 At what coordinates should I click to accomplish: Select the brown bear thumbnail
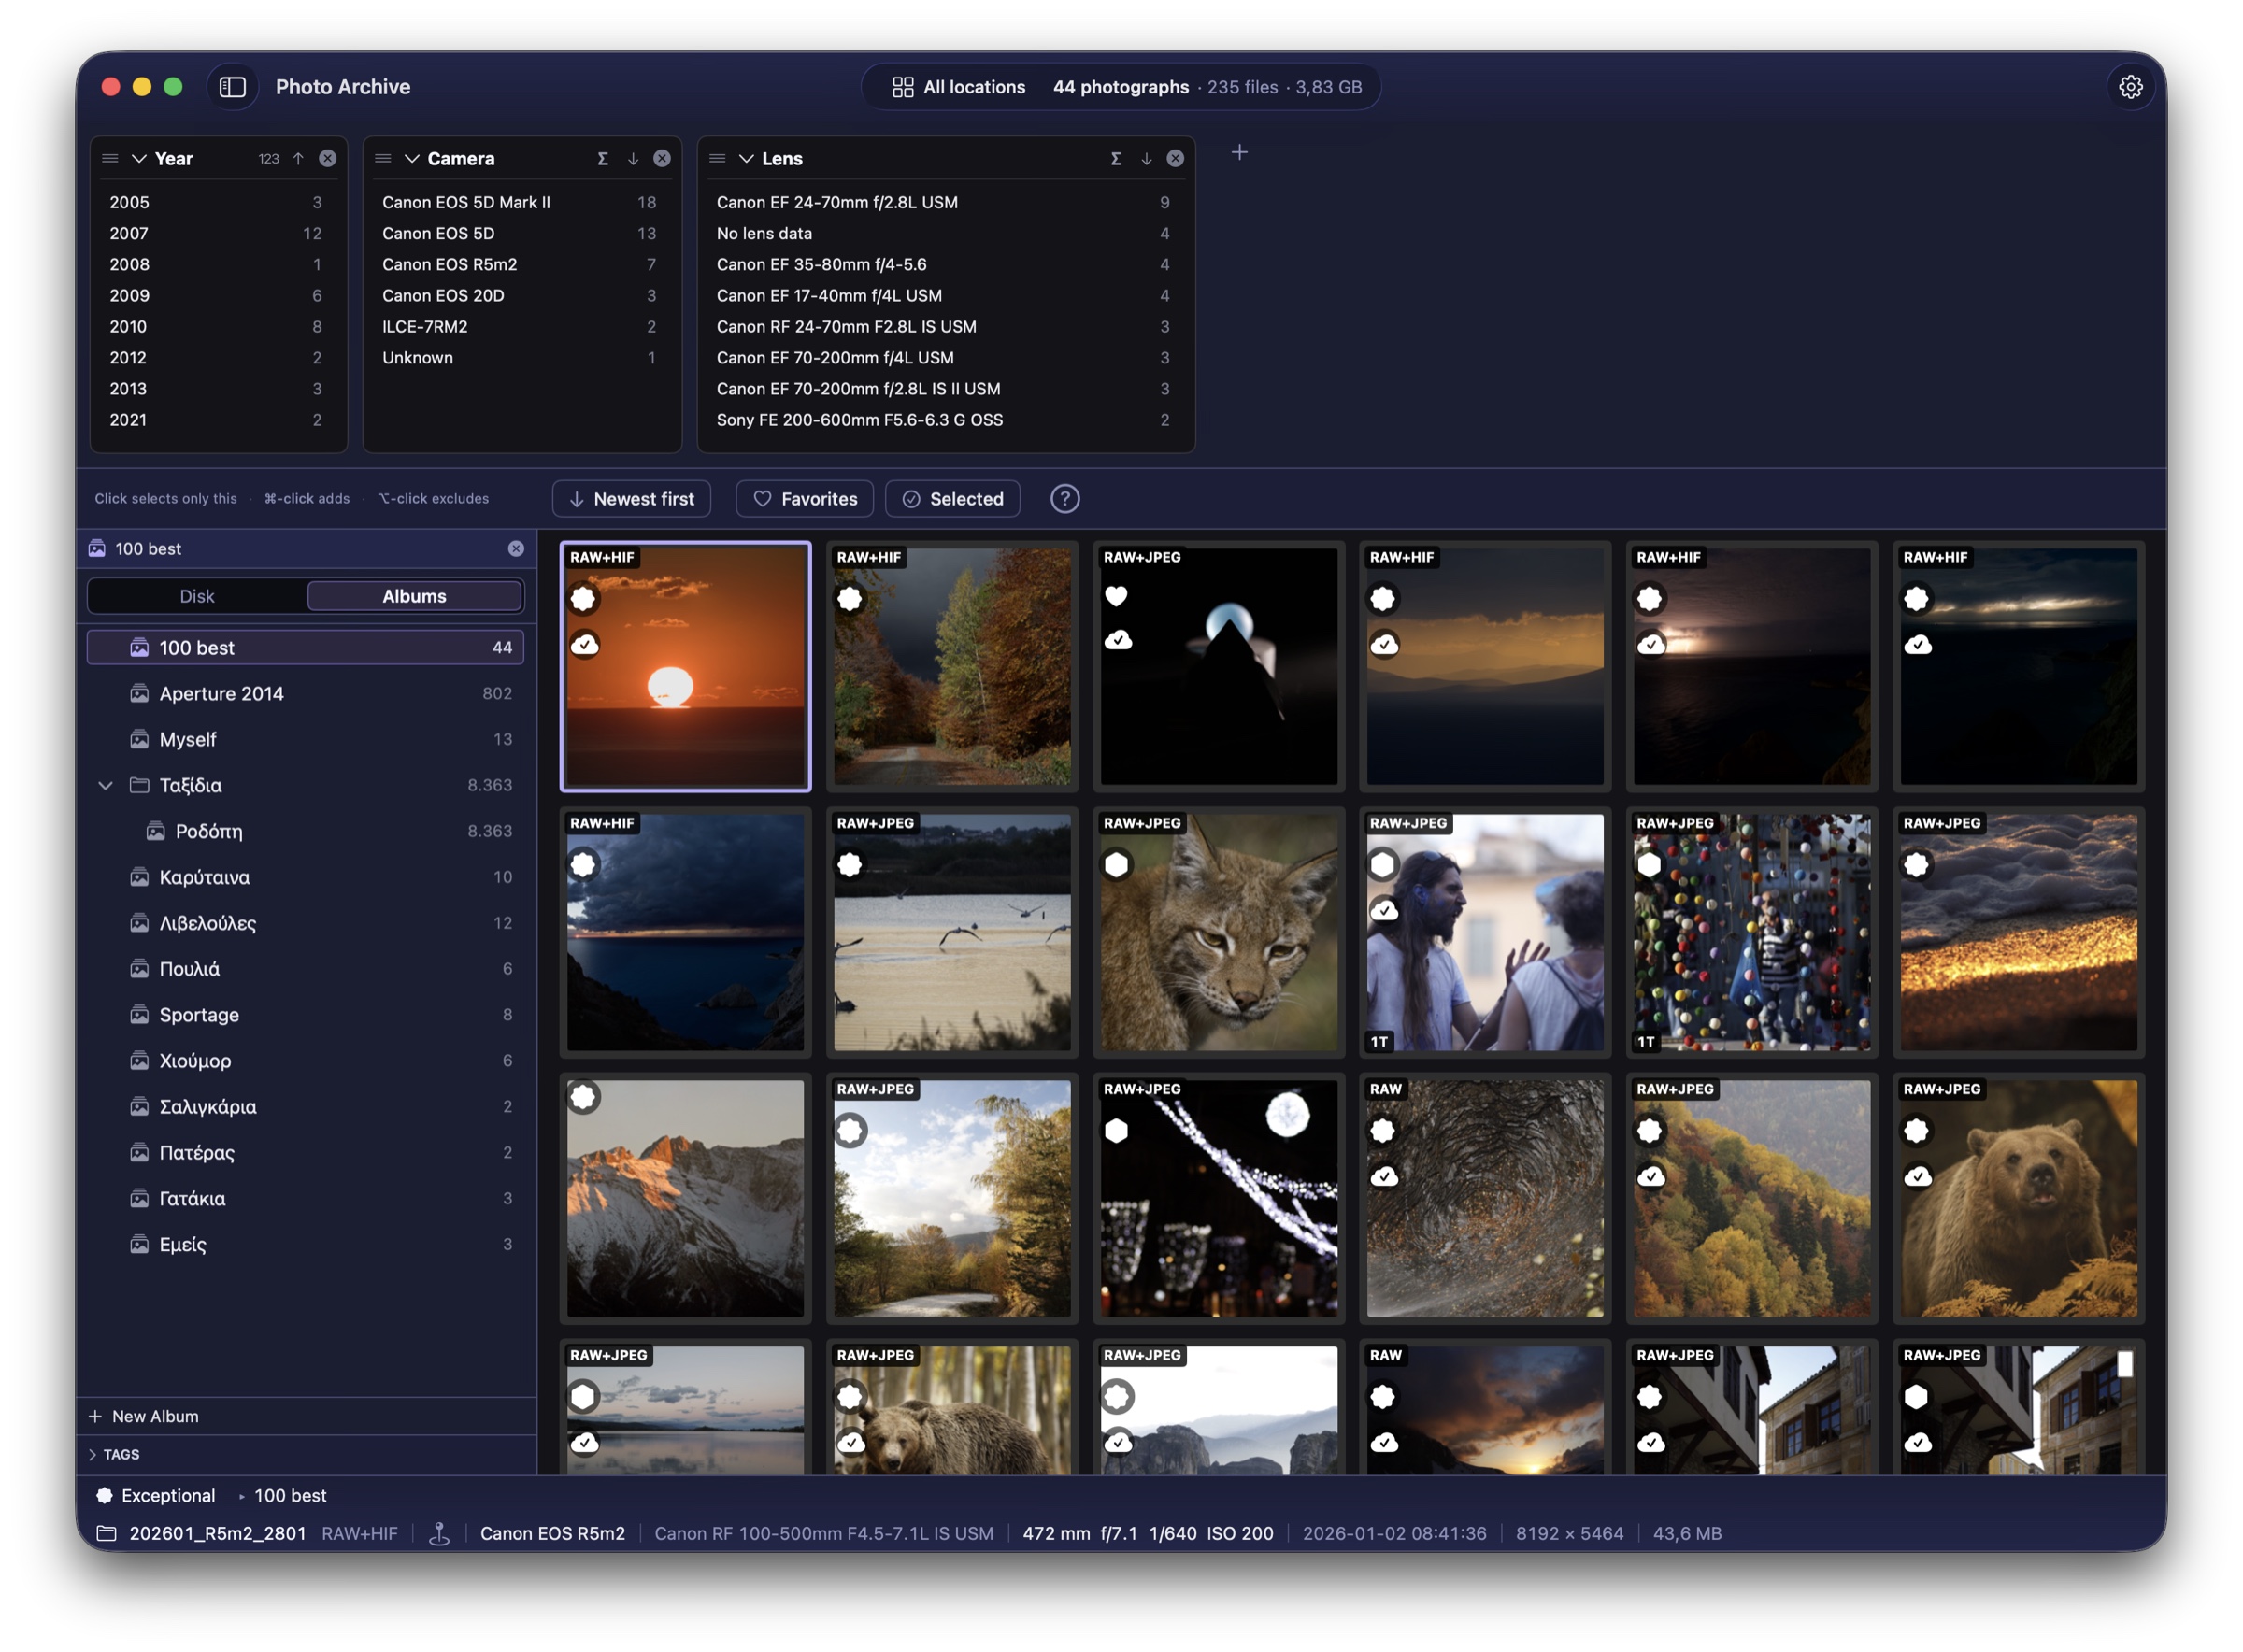[x=2018, y=1197]
